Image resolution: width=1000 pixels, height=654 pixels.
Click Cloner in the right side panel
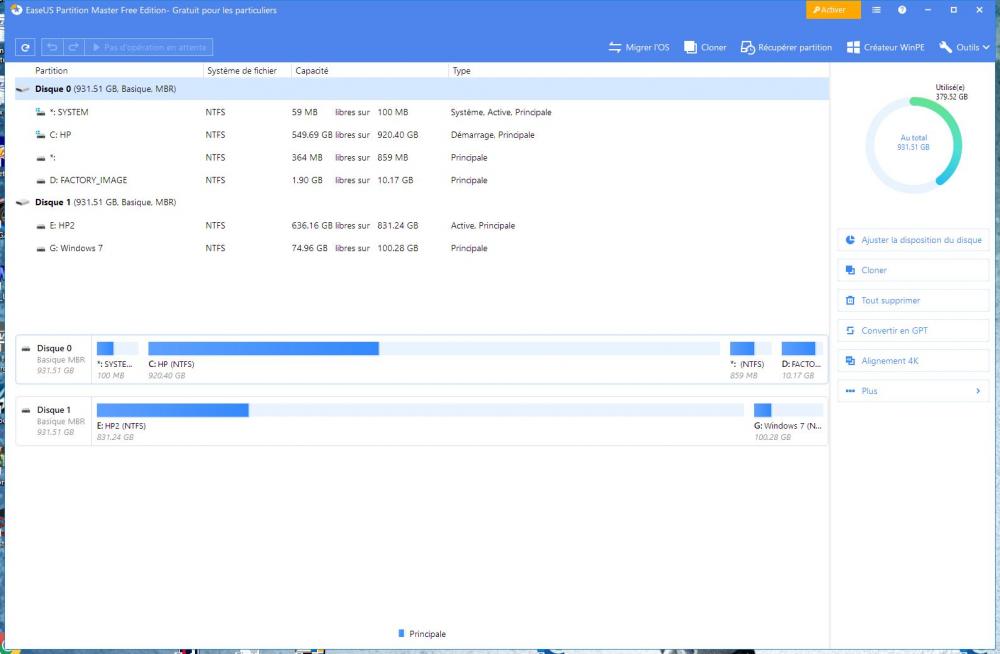913,270
